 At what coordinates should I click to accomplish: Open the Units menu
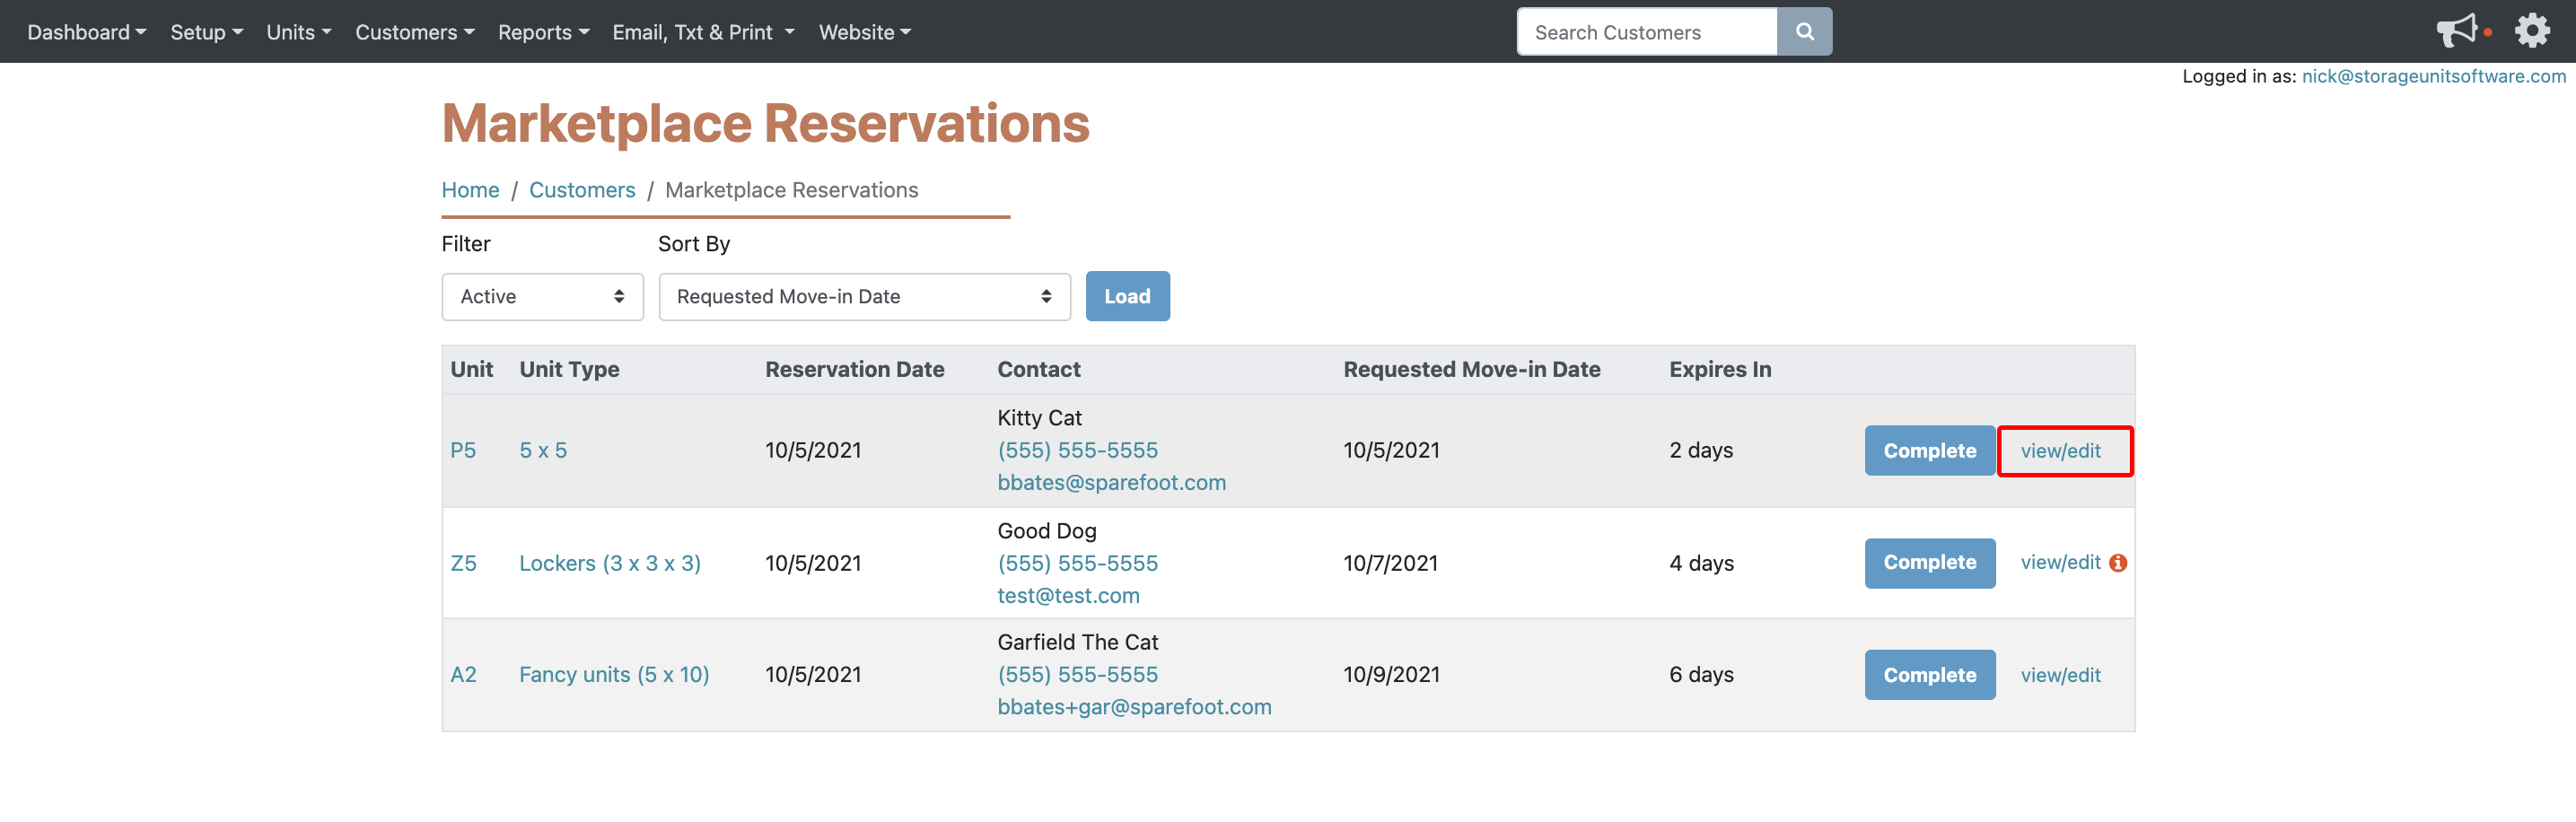[298, 32]
